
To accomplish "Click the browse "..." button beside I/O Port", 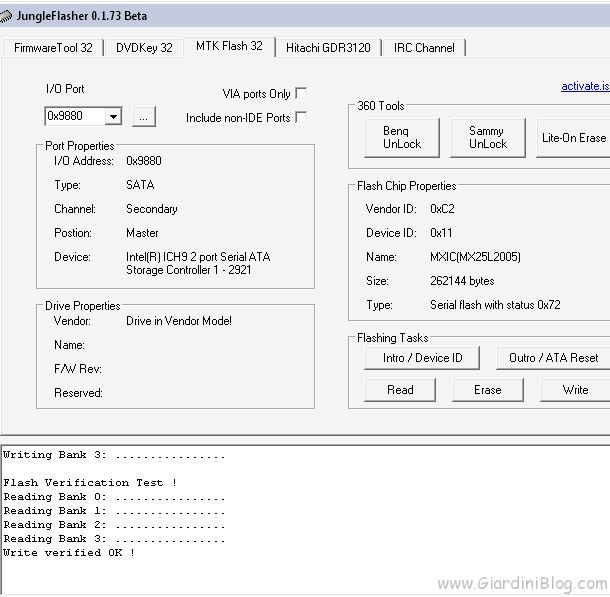I will tap(144, 117).
